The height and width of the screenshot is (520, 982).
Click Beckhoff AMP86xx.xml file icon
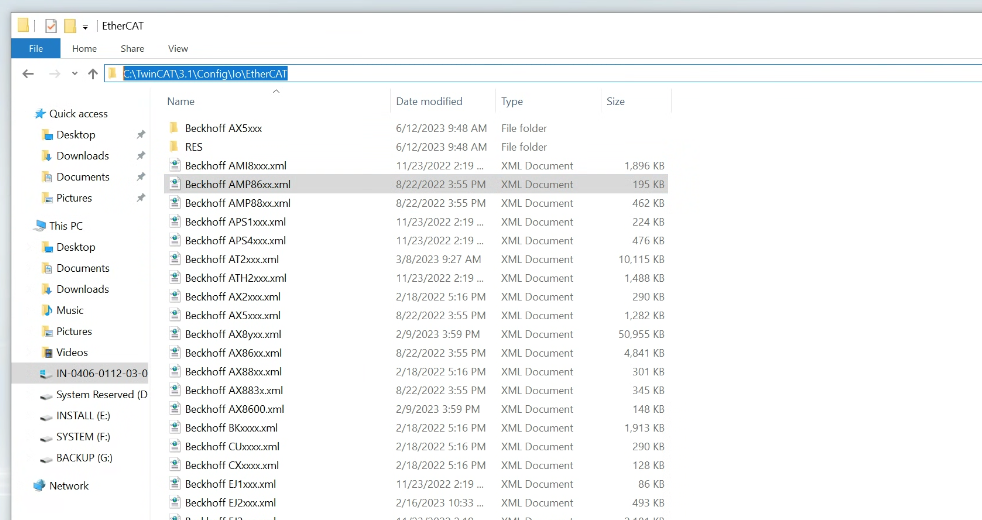[x=175, y=184]
